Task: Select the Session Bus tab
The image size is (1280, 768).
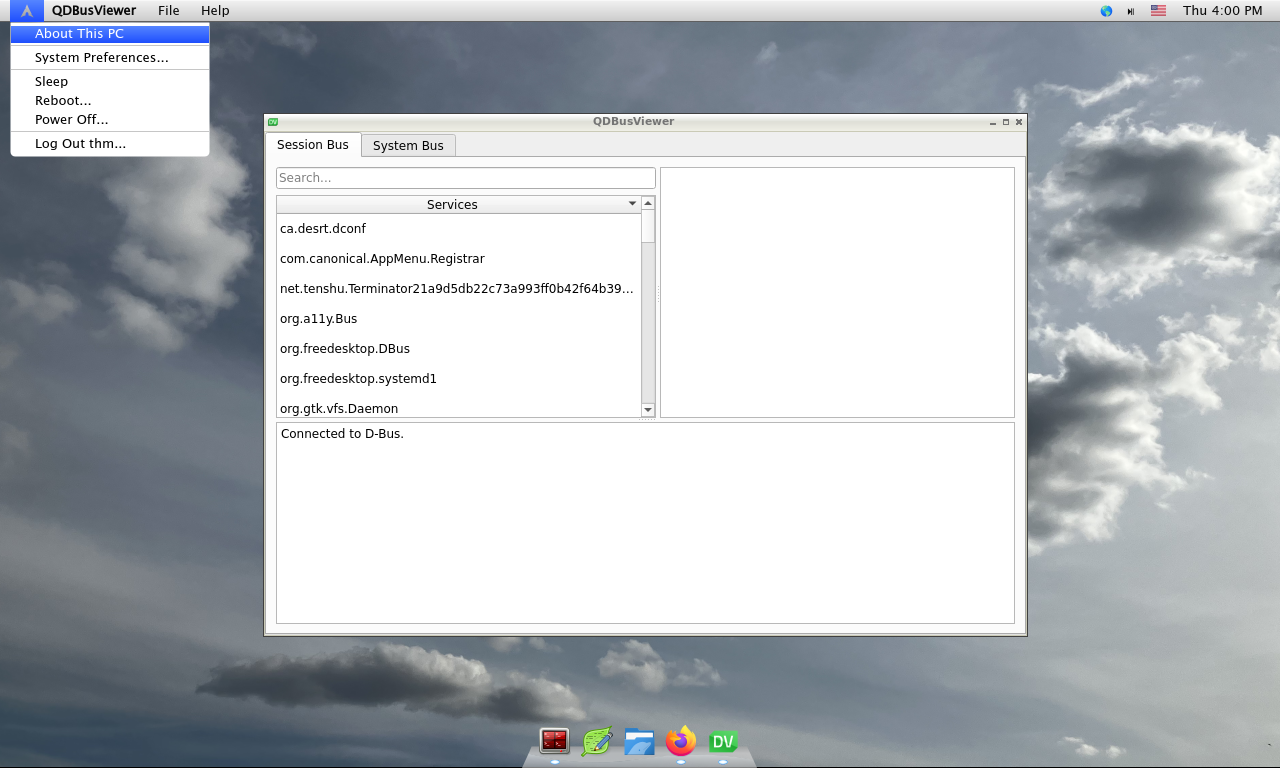Action: pos(313,145)
